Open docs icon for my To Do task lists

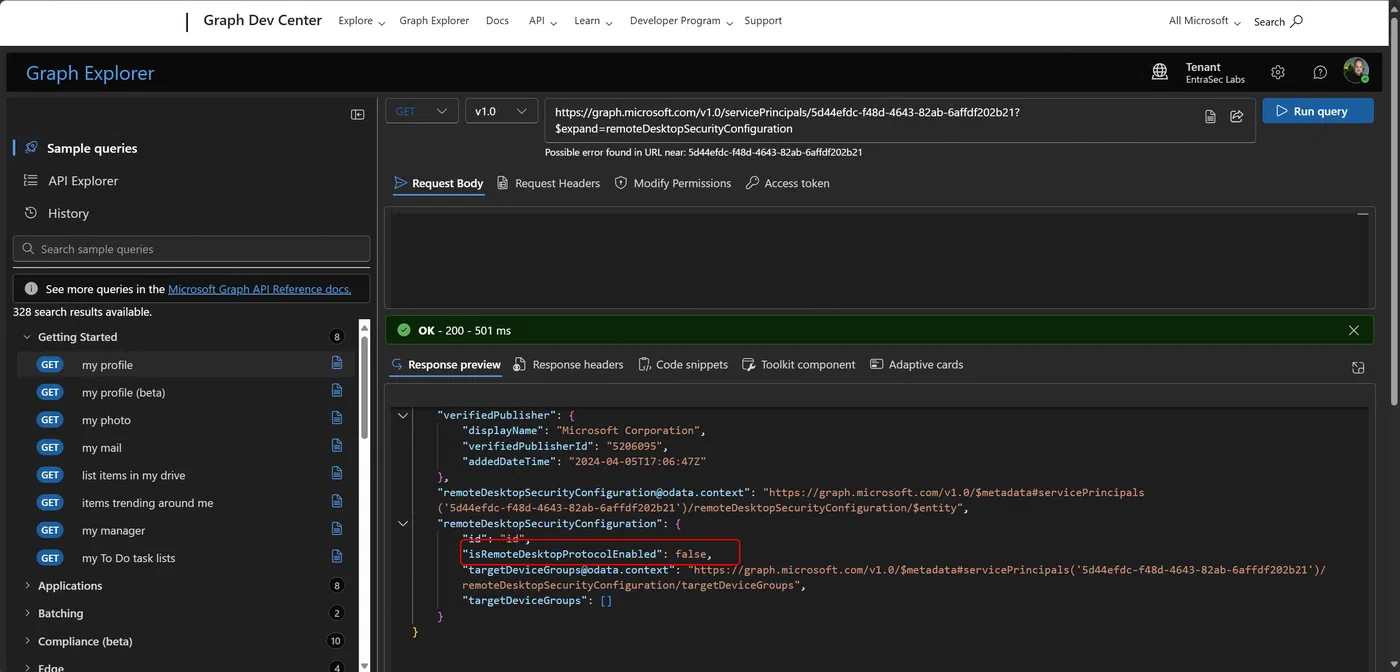[337, 557]
